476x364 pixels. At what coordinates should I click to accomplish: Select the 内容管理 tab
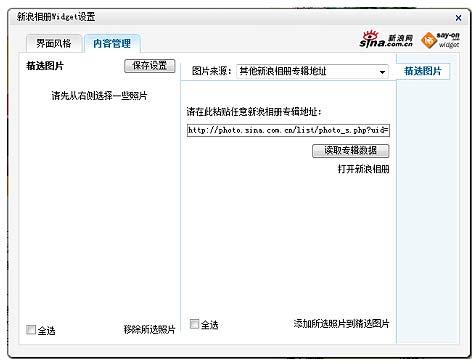click(x=112, y=43)
